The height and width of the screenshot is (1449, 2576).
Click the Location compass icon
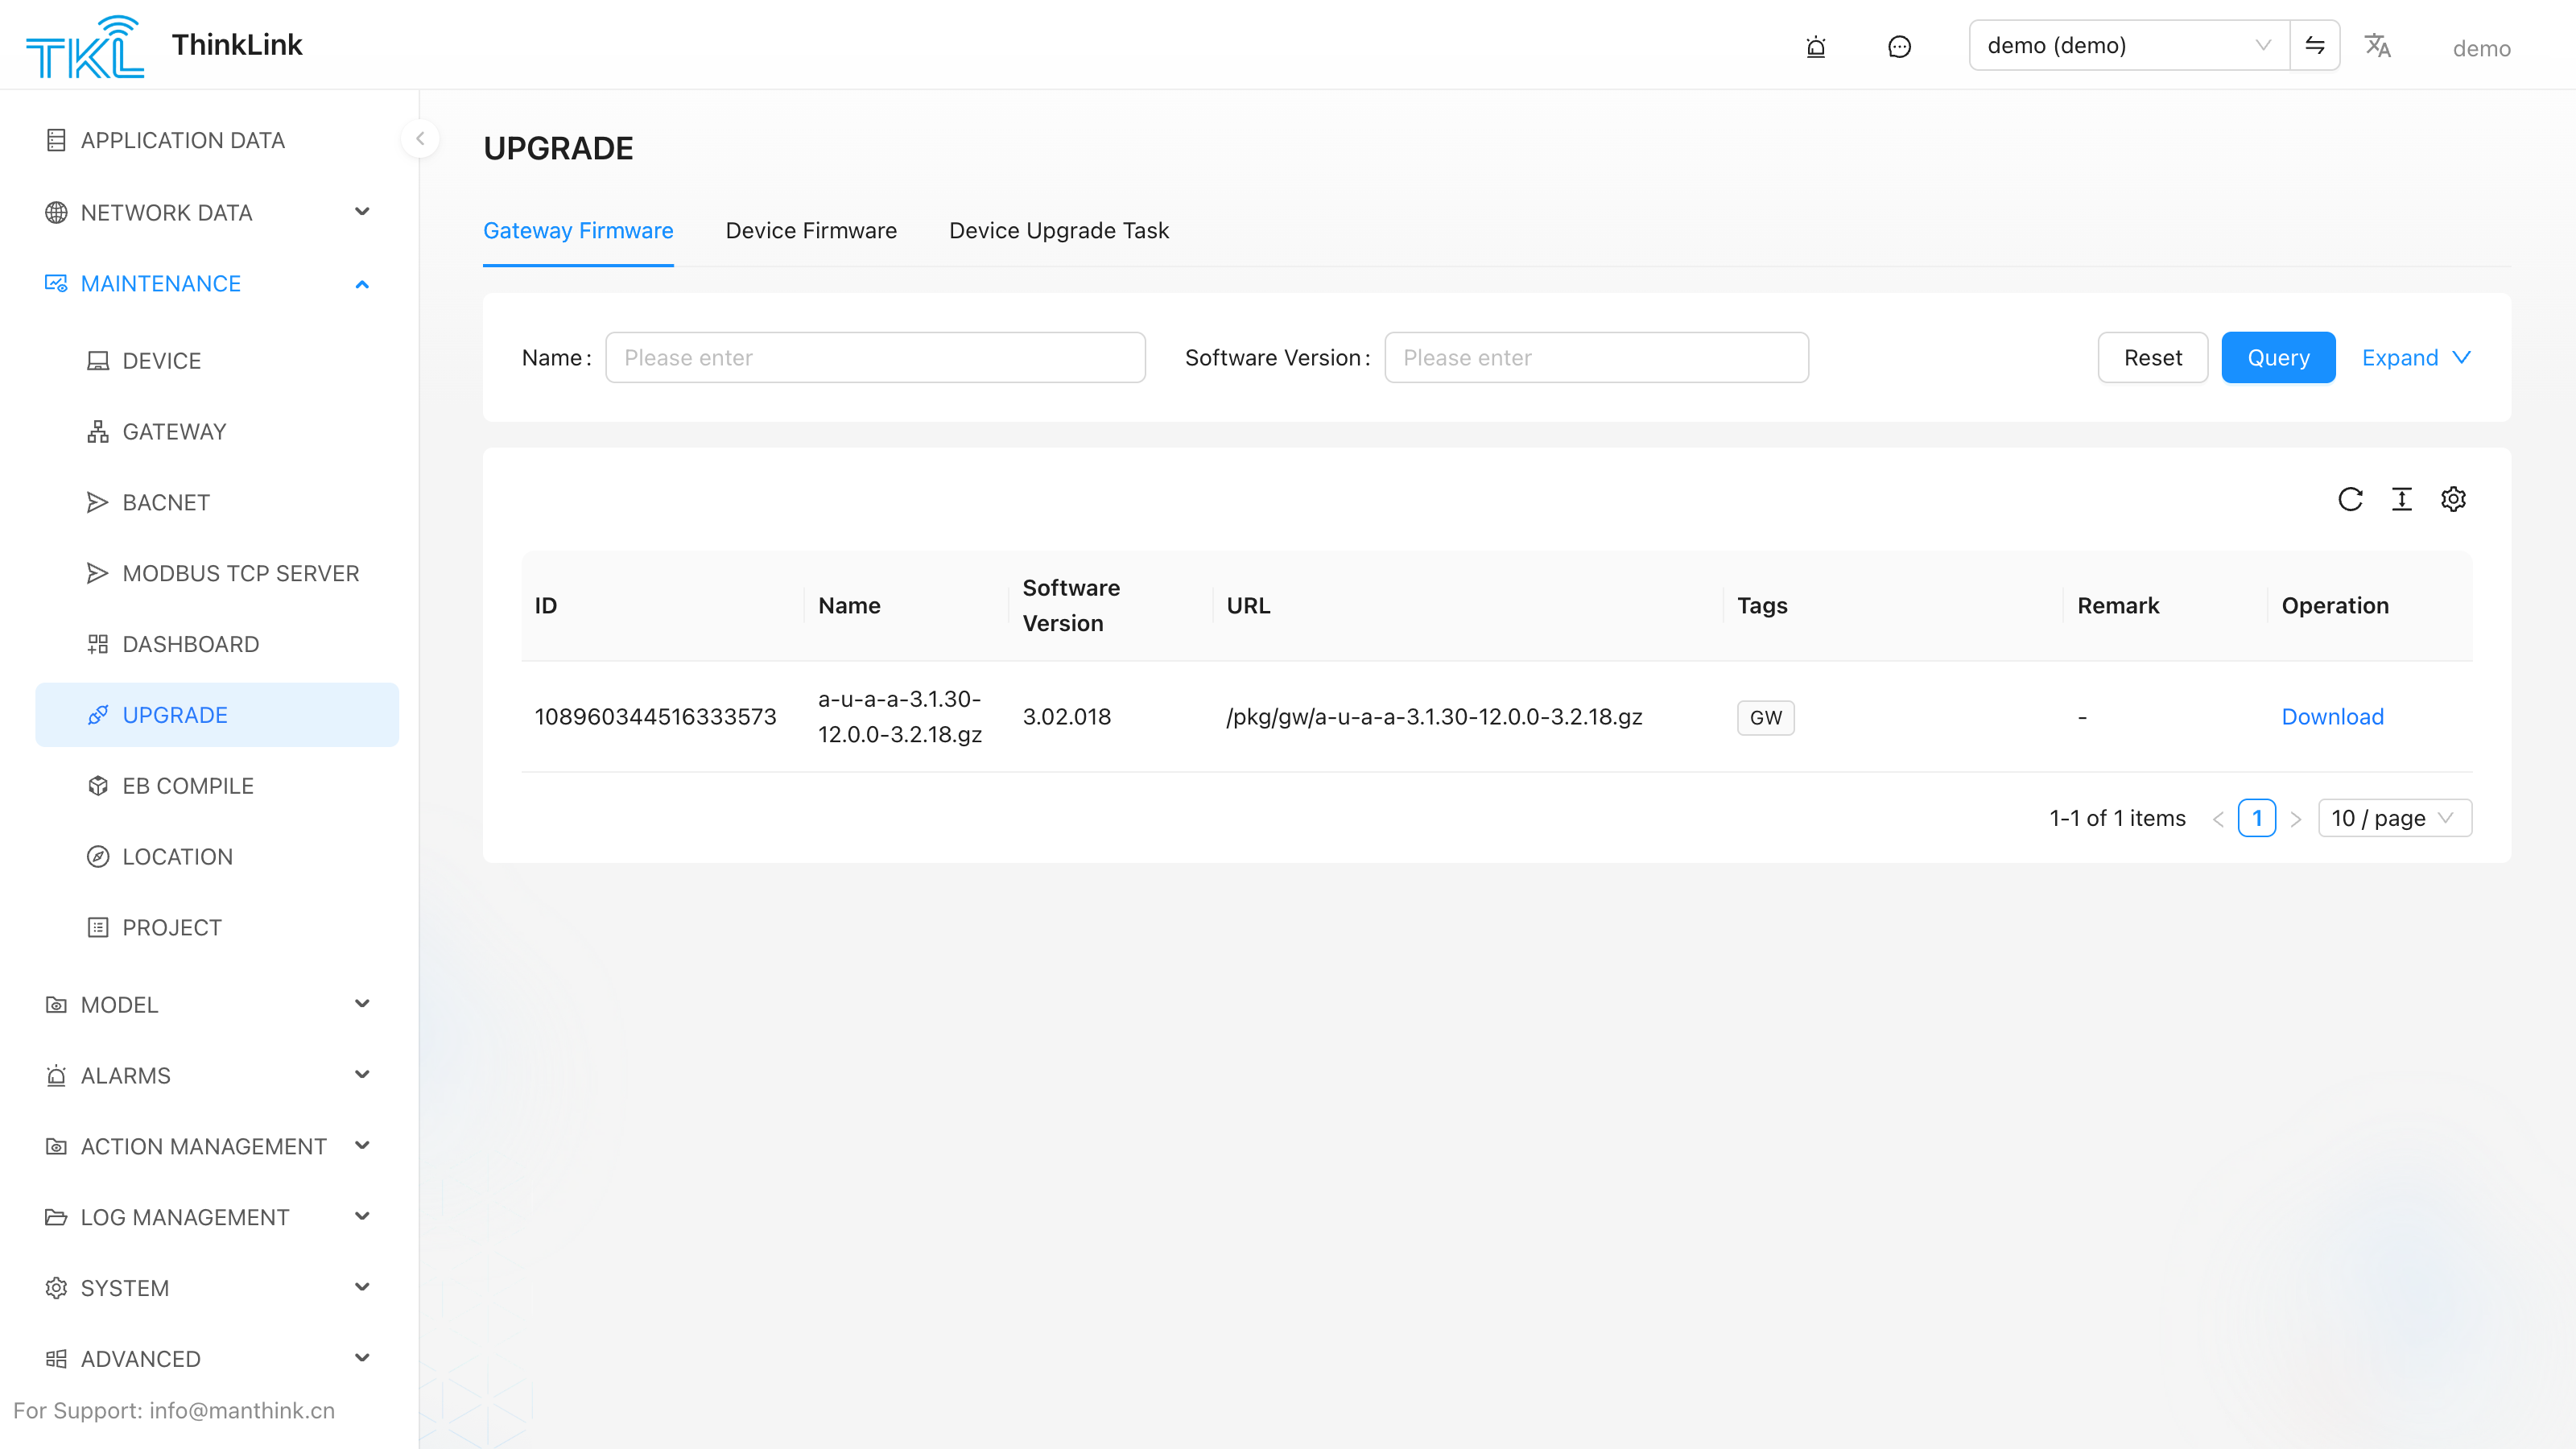(97, 857)
